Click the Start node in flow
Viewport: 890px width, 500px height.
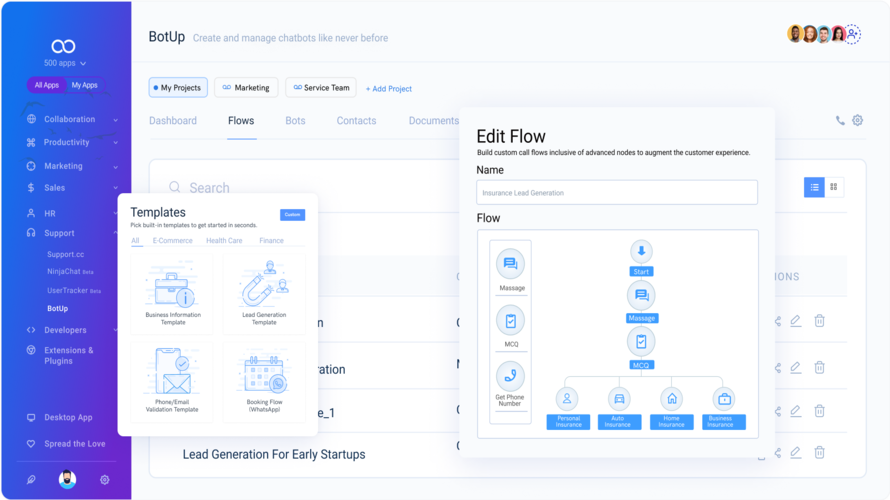coord(641,258)
